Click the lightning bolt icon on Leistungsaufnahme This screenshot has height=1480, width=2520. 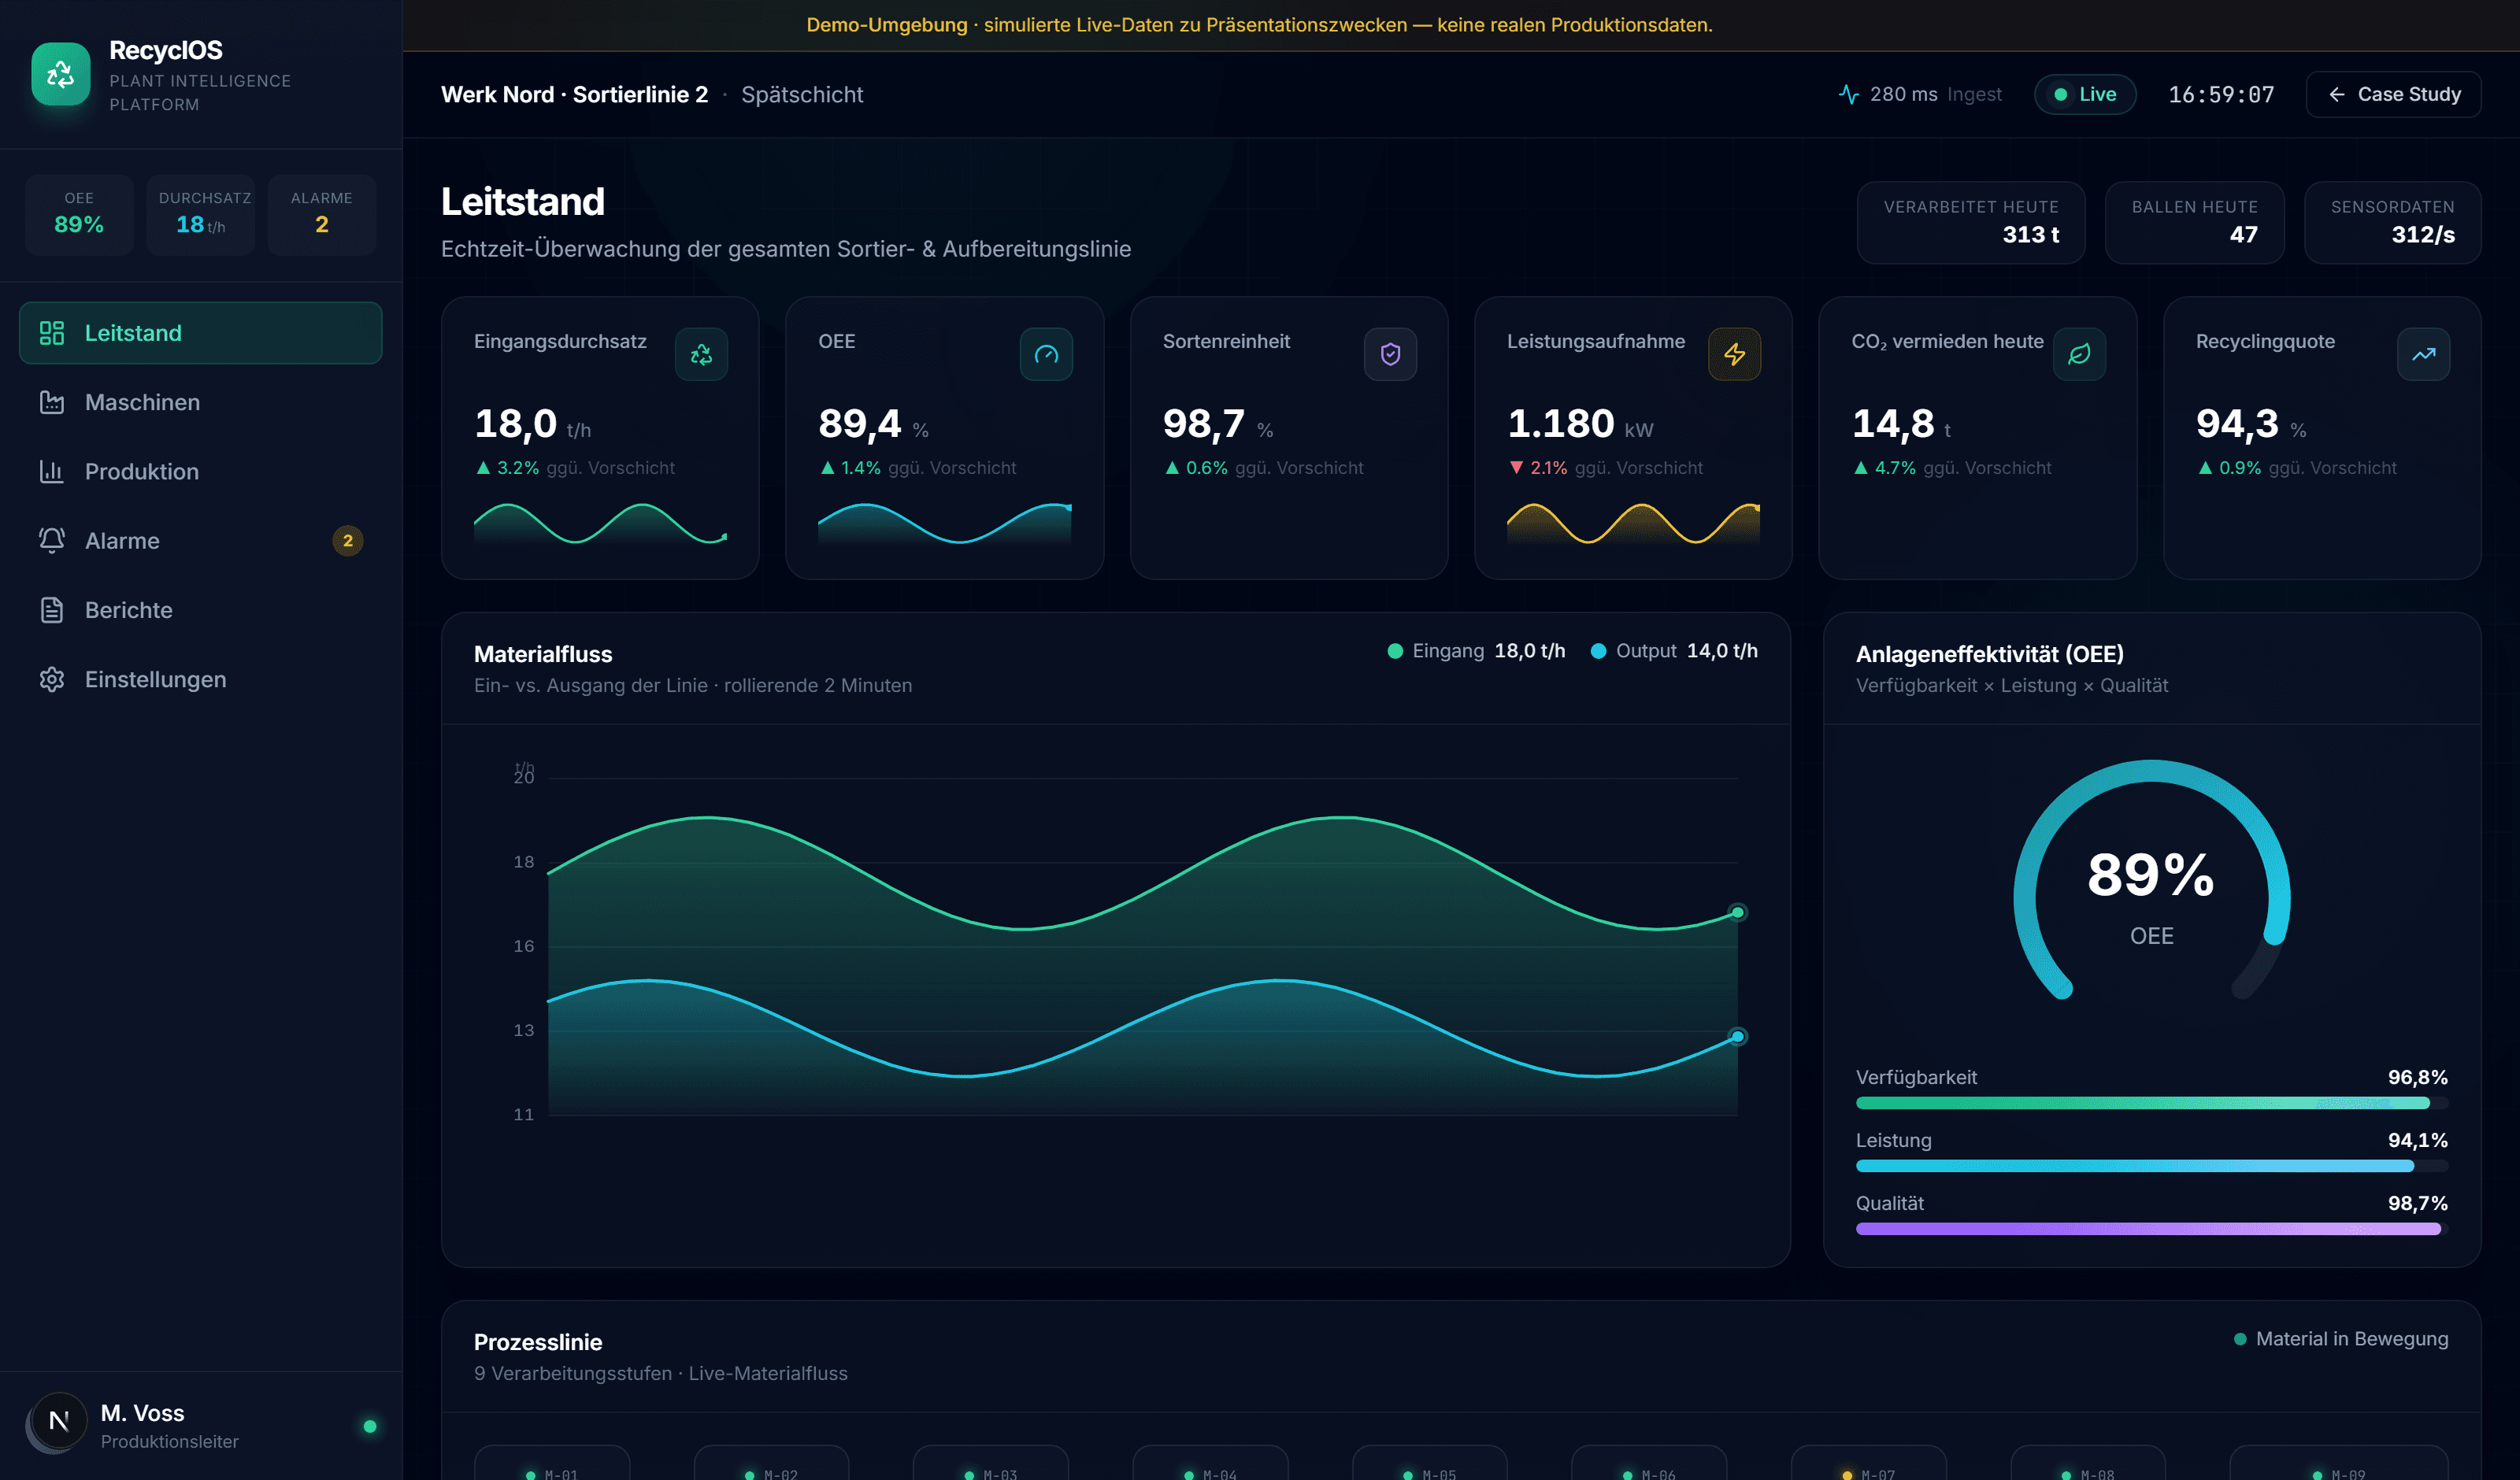coord(1734,354)
